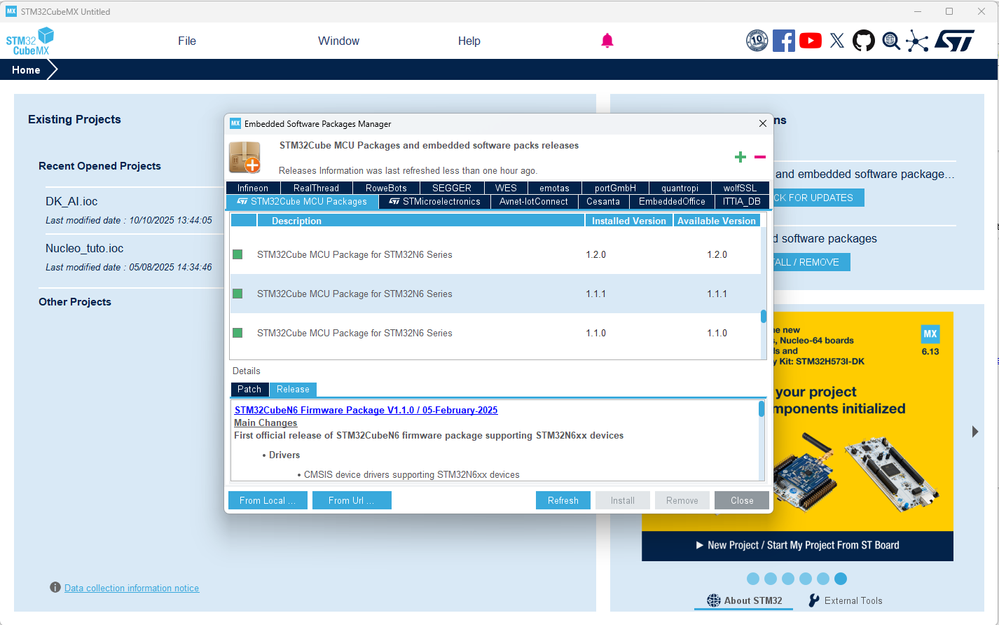Switch to the STMicroelectronics tab
Image resolution: width=999 pixels, height=625 pixels.
[435, 202]
